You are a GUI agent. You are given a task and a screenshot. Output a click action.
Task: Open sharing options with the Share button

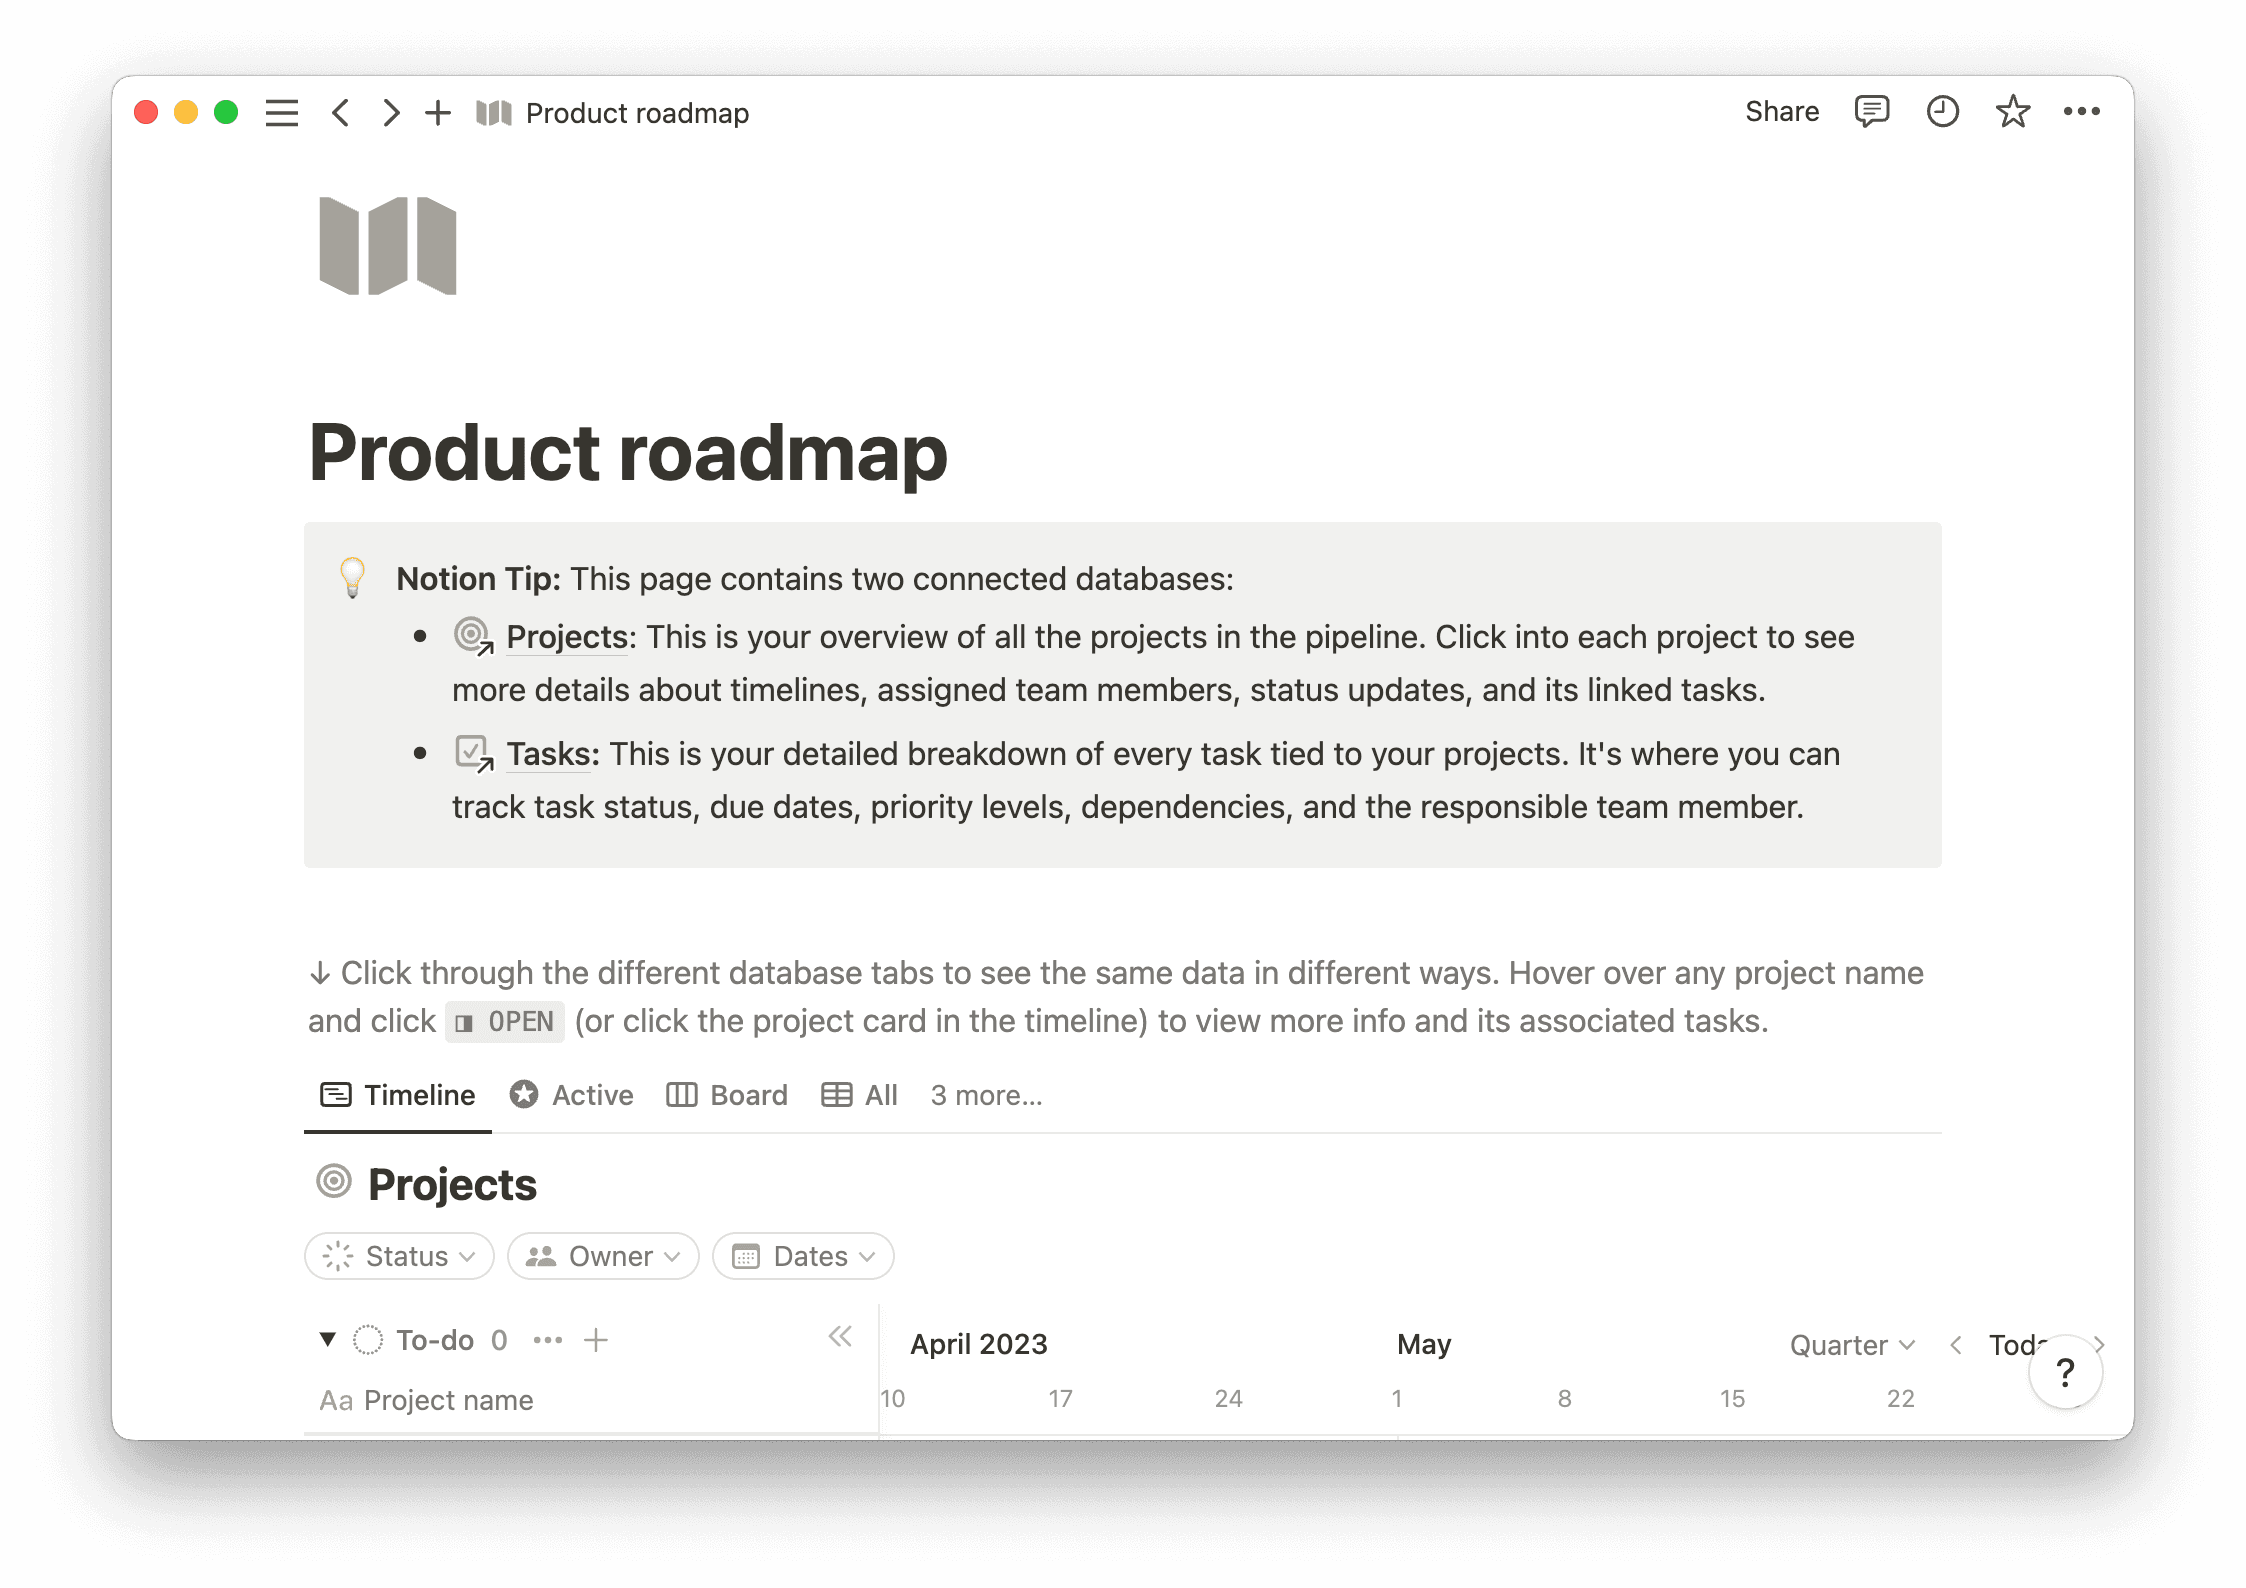[x=1781, y=111]
